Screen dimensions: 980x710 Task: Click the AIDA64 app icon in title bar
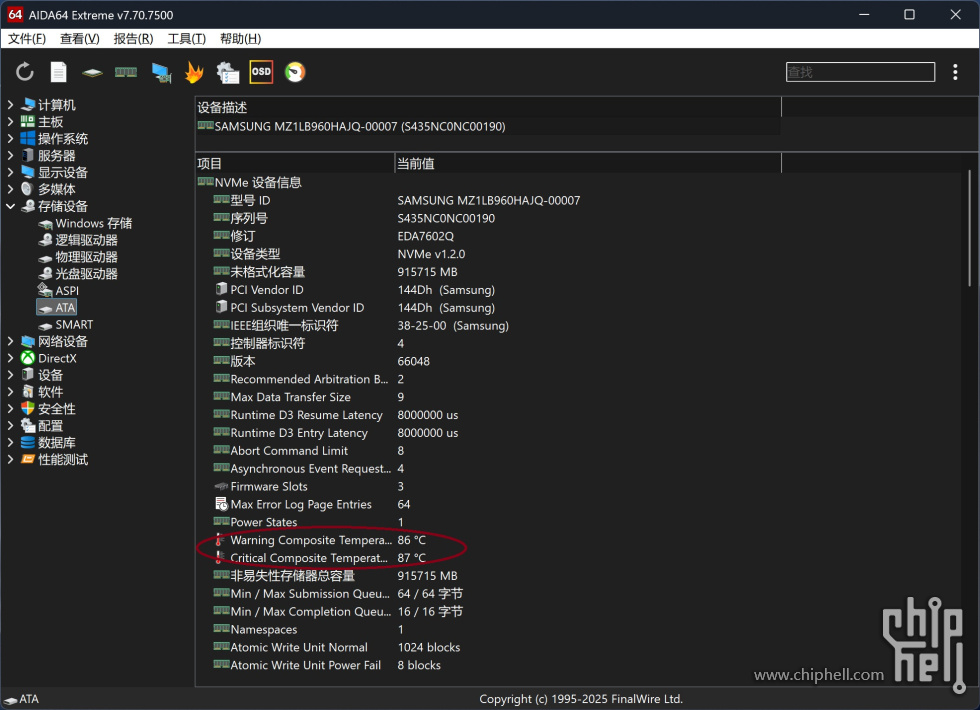[15, 14]
